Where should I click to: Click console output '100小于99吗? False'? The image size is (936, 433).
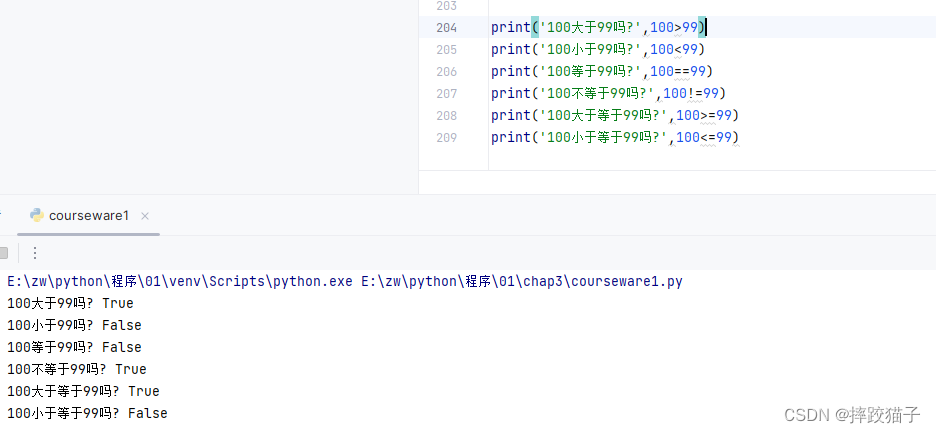click(75, 325)
